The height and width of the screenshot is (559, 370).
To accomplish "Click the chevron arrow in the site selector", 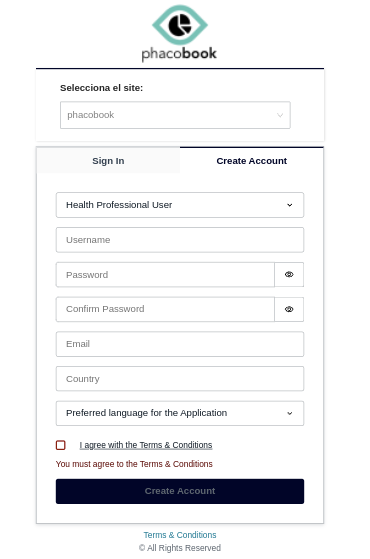I will click(280, 115).
